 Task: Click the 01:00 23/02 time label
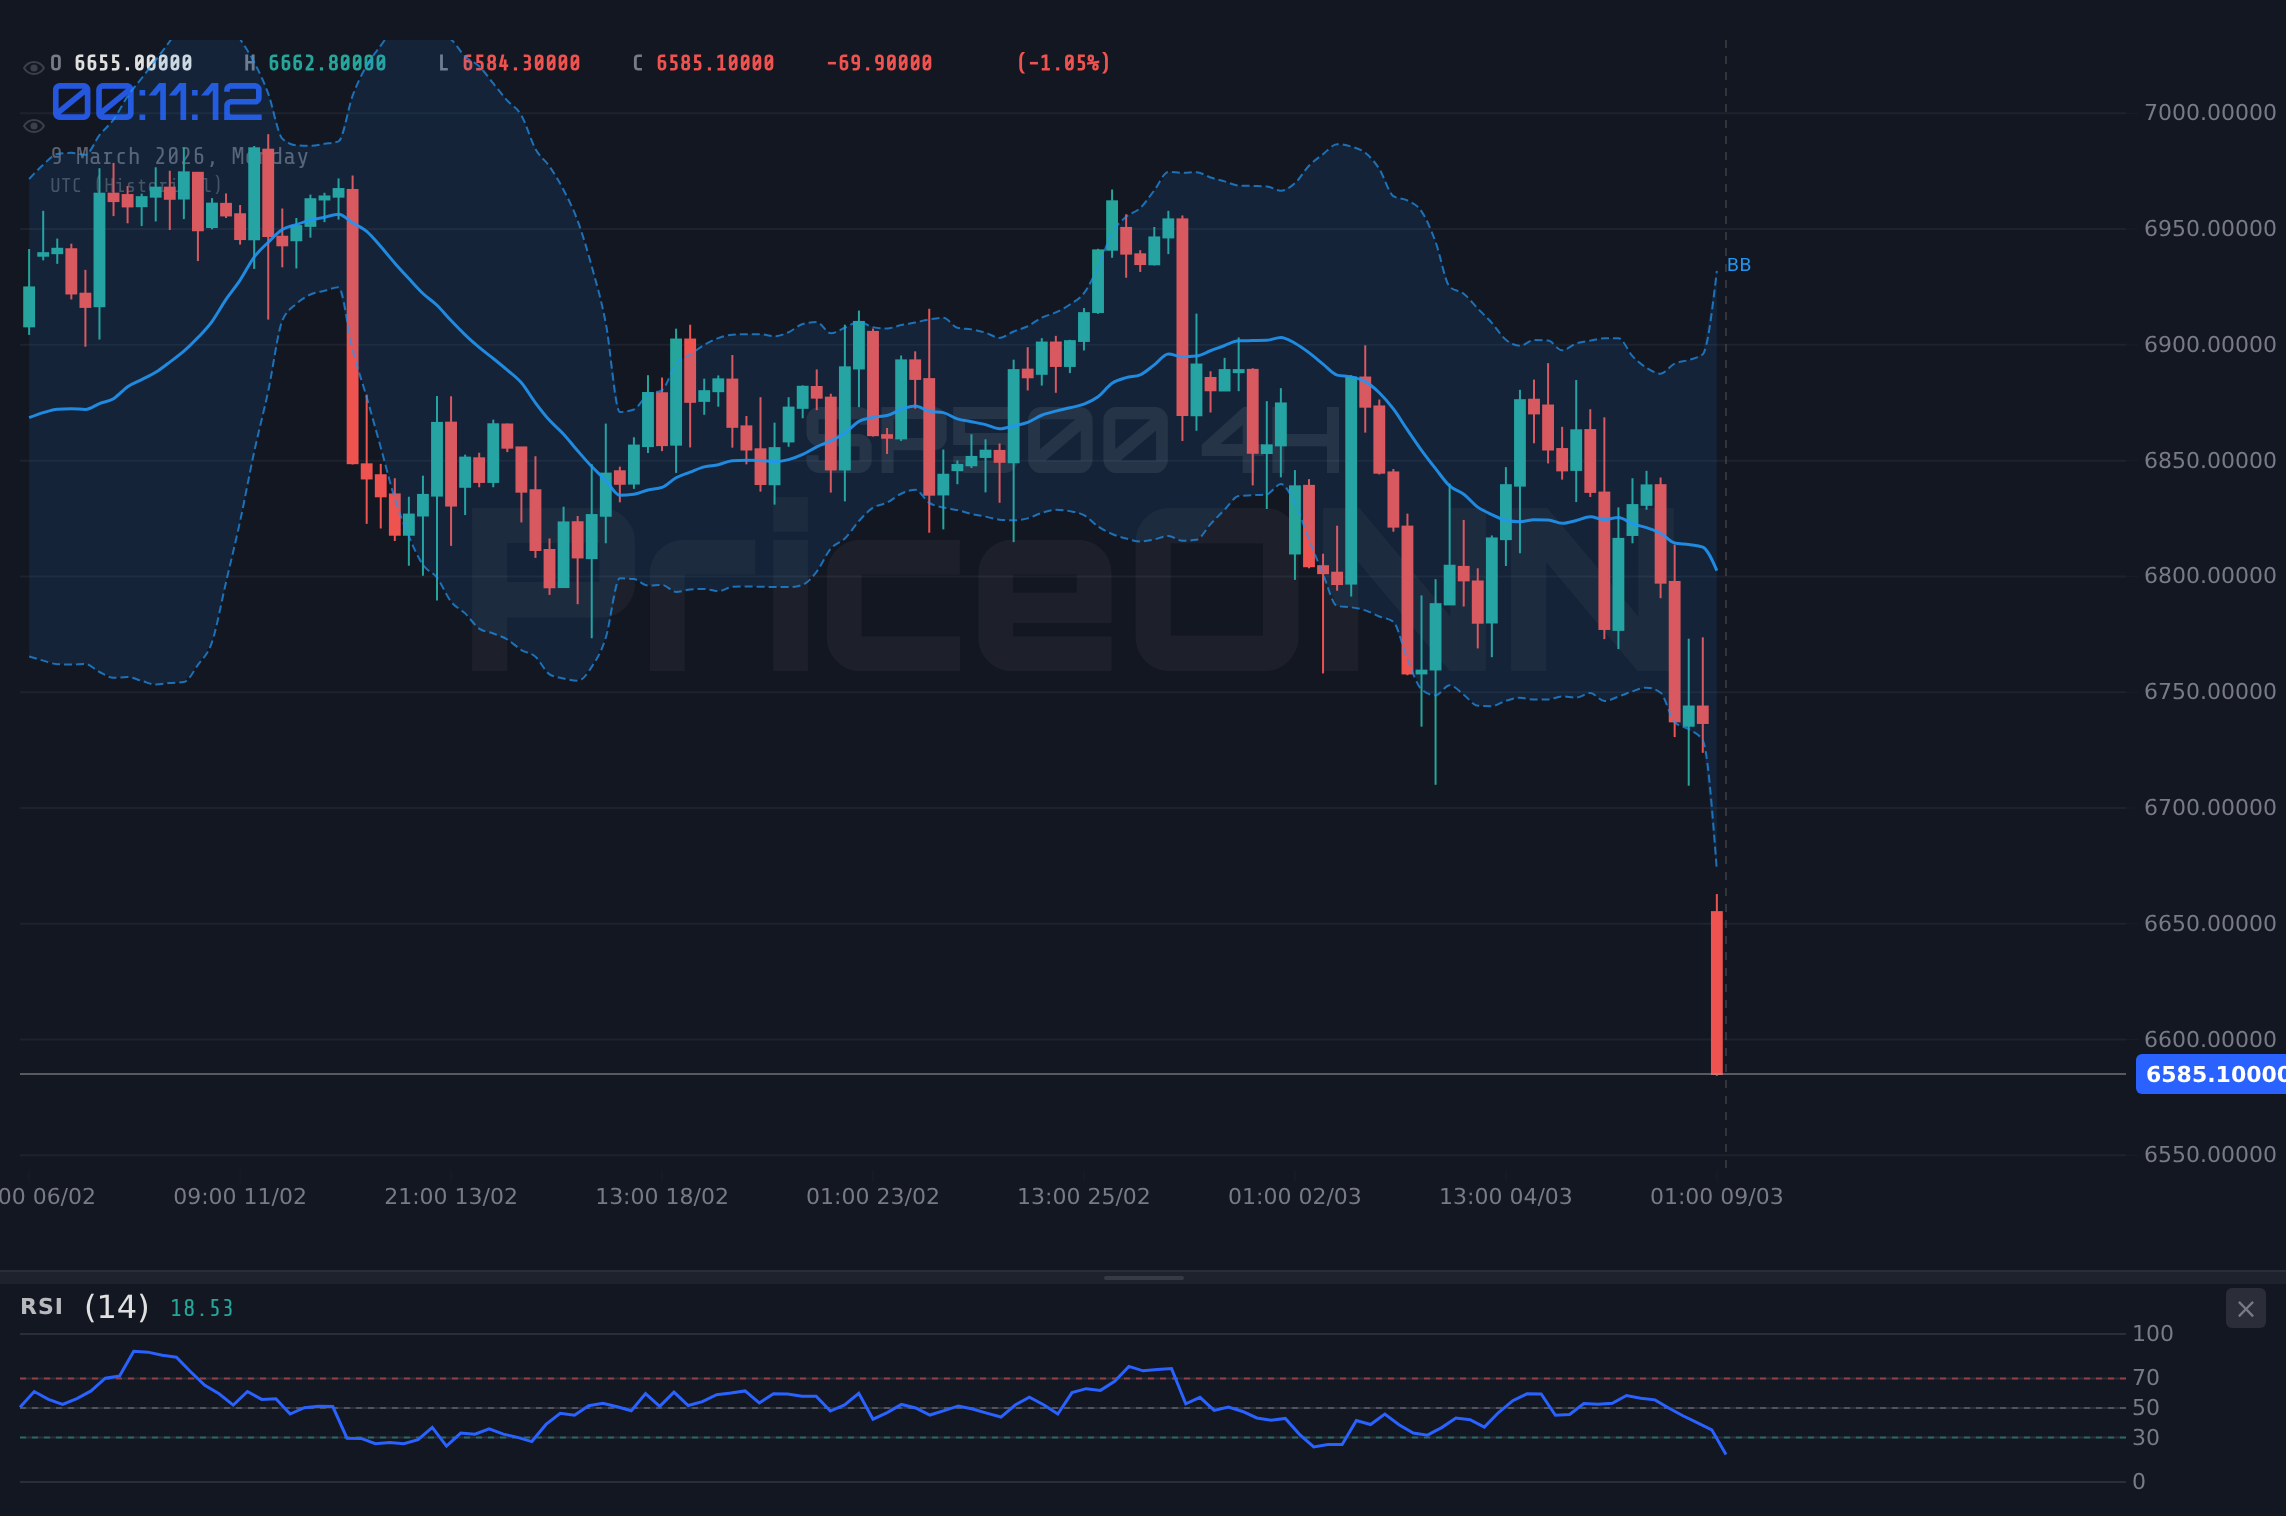coord(873,1196)
